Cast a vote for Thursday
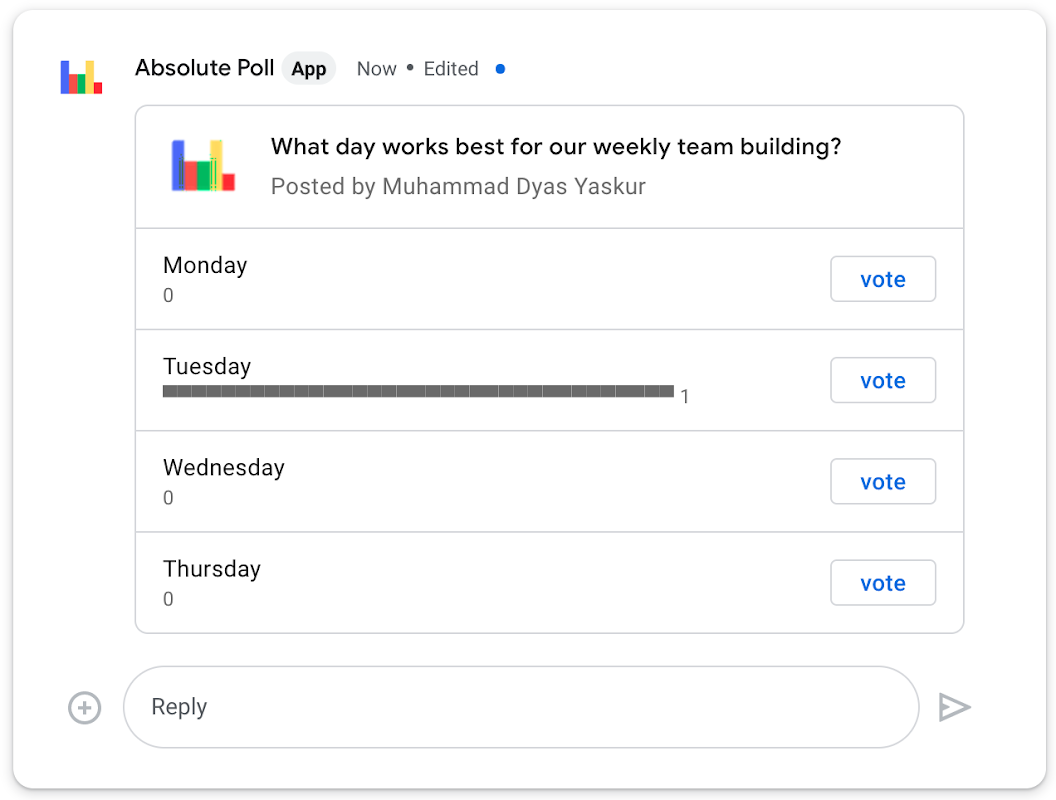This screenshot has width=1056, height=800. click(x=882, y=583)
